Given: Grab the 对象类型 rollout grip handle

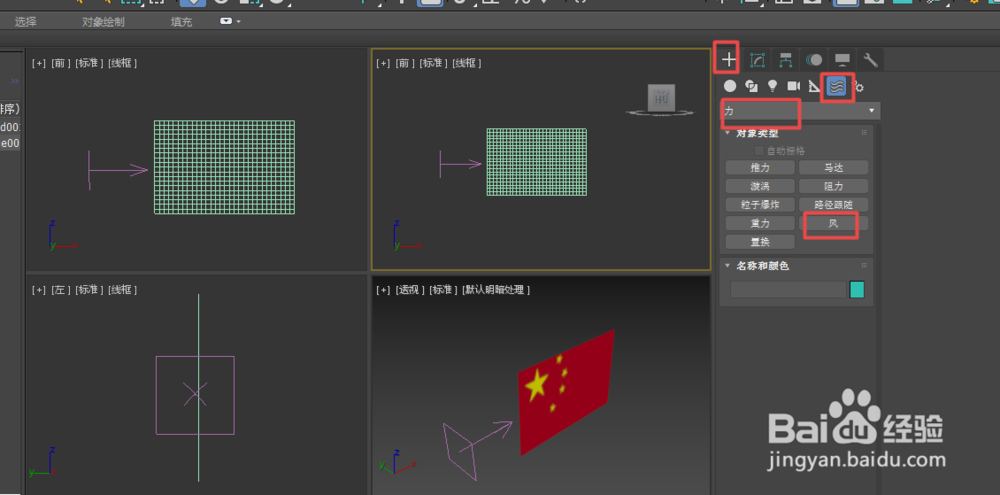Looking at the screenshot, I should click(x=864, y=133).
